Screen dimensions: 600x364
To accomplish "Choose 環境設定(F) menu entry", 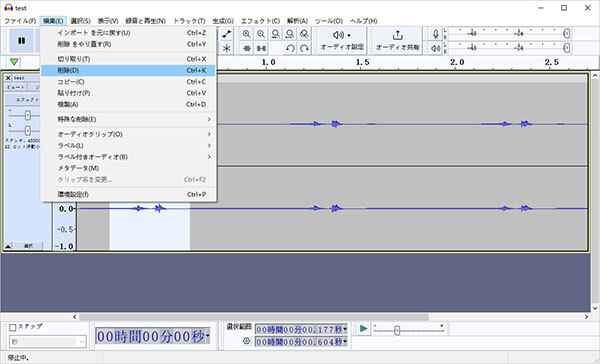I will (x=129, y=194).
